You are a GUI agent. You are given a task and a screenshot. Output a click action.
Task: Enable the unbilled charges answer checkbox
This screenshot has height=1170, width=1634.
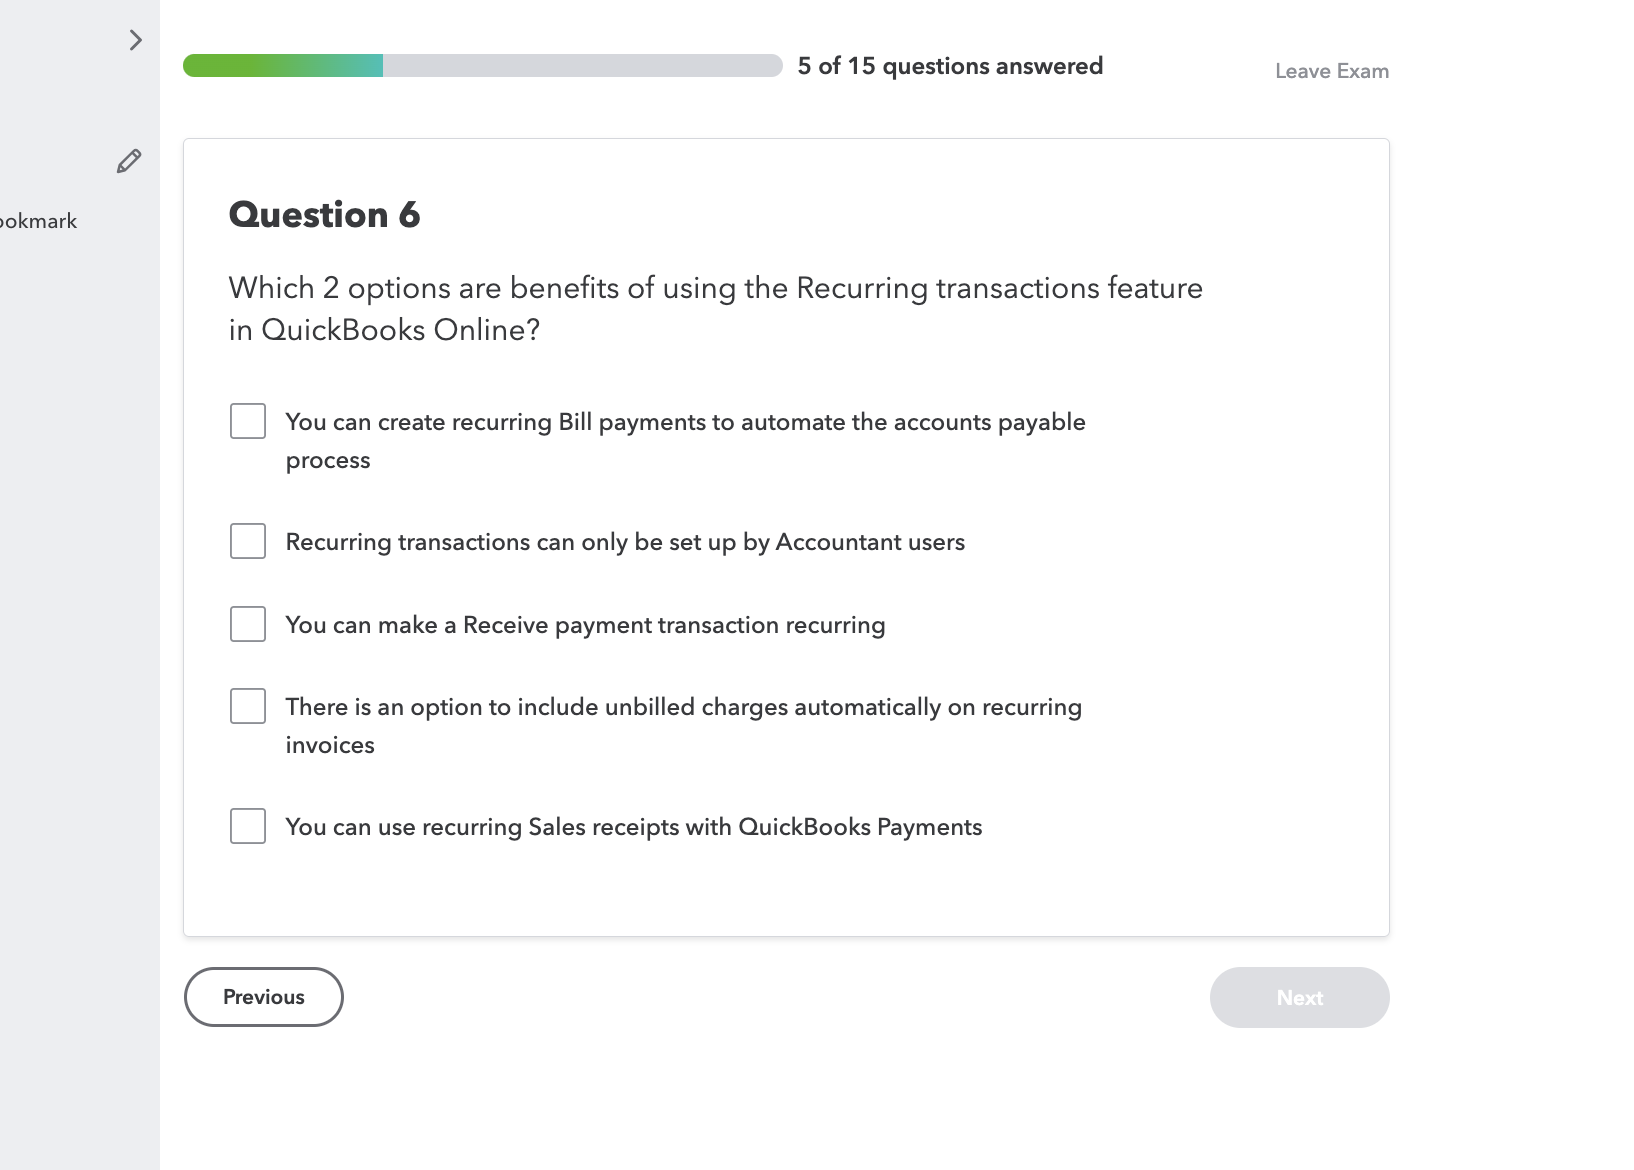[247, 706]
